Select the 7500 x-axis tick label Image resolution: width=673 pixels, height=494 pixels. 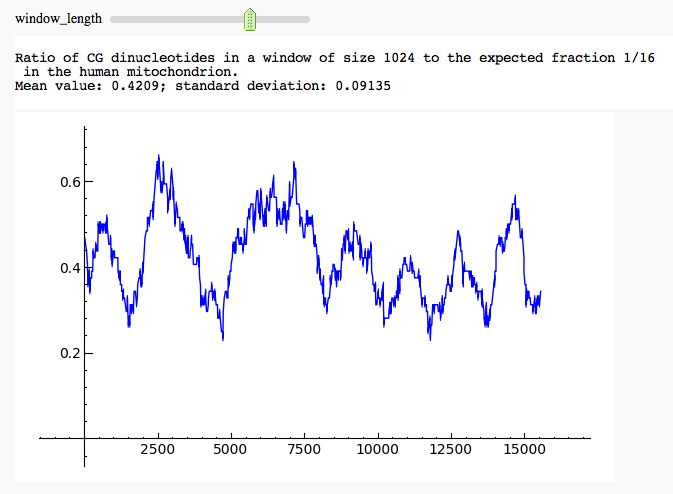(304, 451)
